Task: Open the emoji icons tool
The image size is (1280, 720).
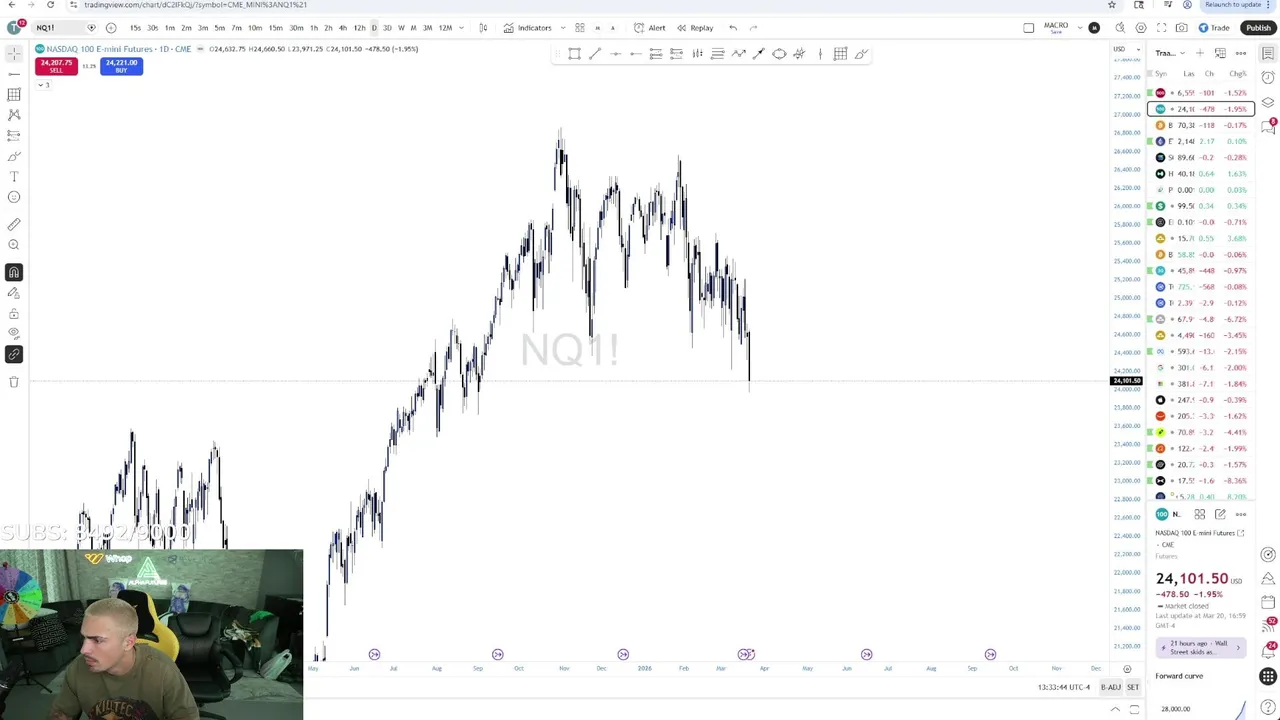Action: [14, 197]
